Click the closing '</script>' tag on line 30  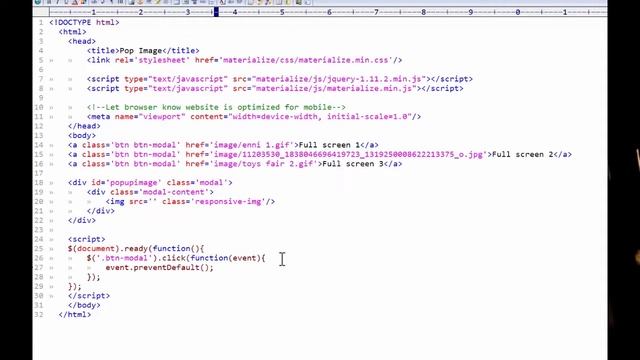[89, 296]
